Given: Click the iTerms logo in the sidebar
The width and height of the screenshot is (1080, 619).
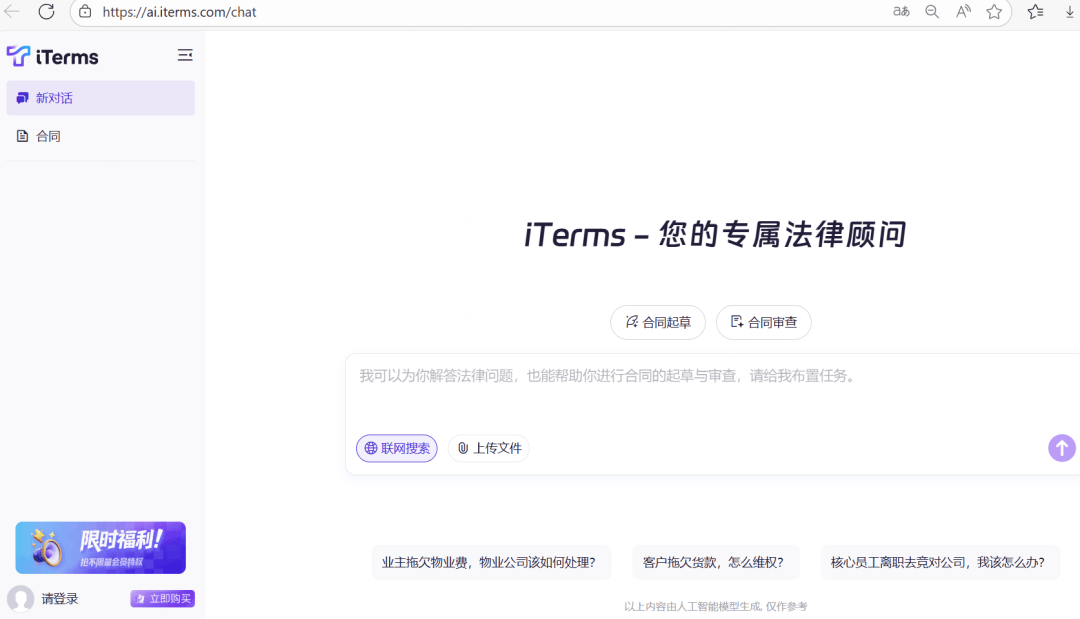Looking at the screenshot, I should tap(52, 56).
